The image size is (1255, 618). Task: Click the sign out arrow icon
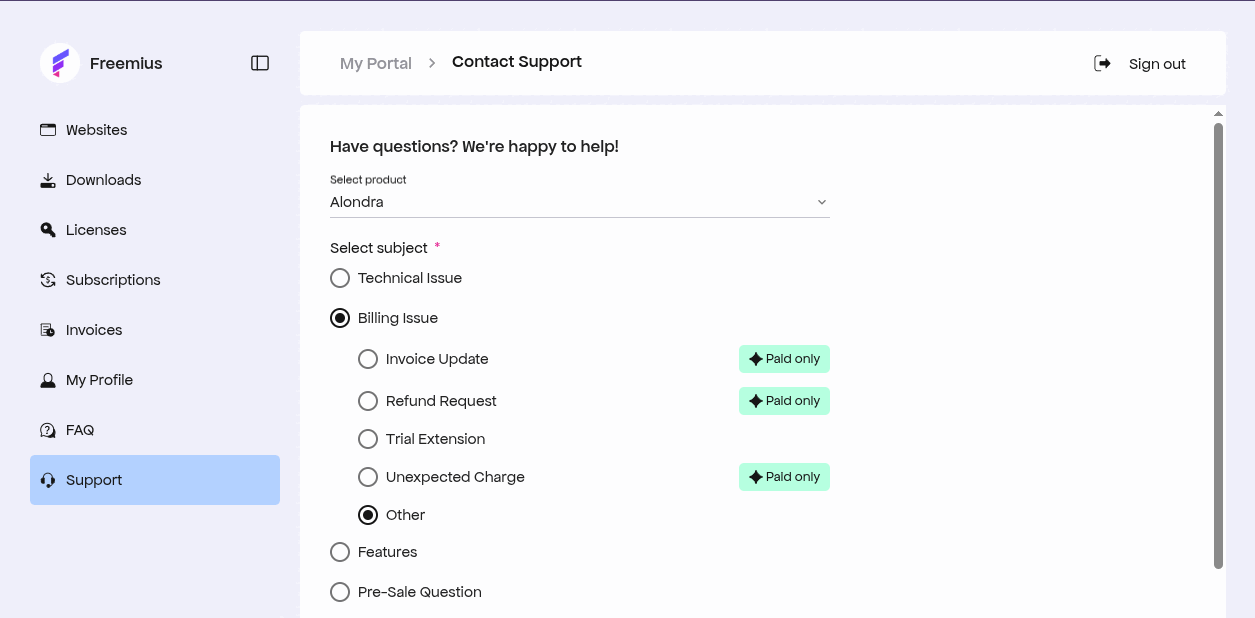(1102, 64)
